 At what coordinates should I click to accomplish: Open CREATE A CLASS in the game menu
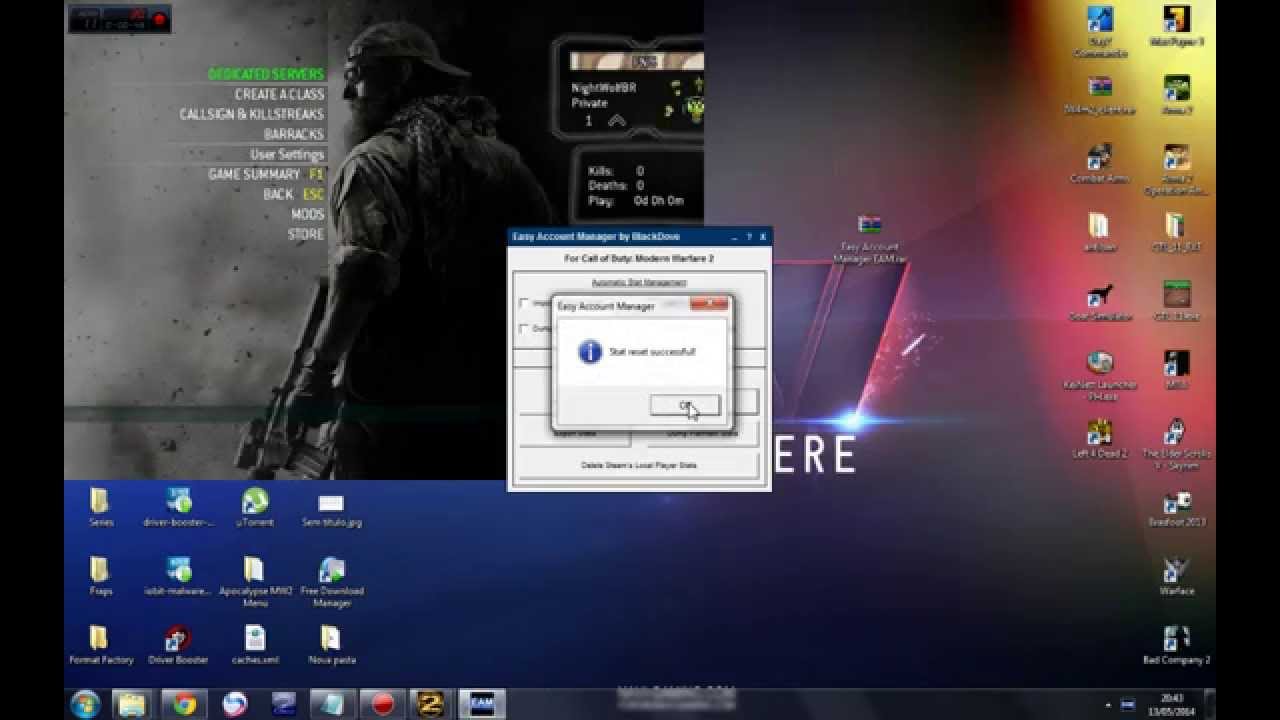click(280, 94)
